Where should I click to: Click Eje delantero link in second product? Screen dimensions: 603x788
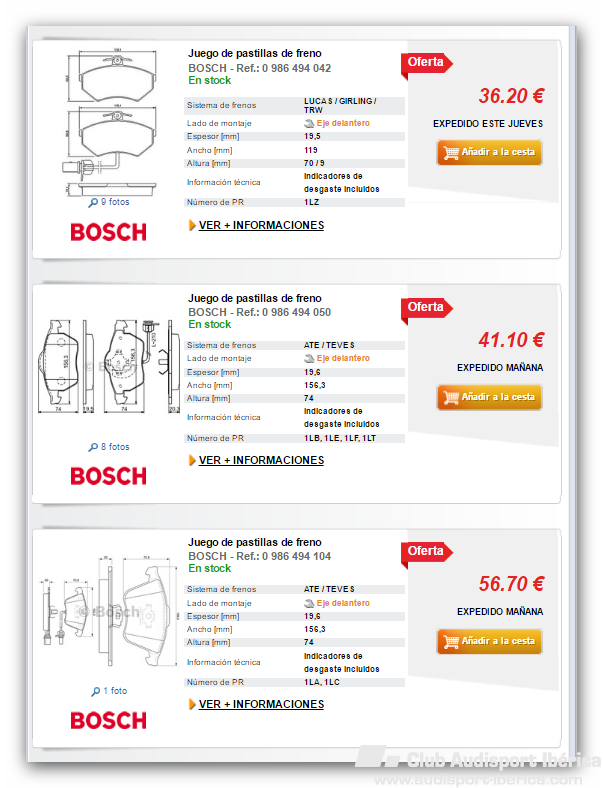tap(343, 358)
